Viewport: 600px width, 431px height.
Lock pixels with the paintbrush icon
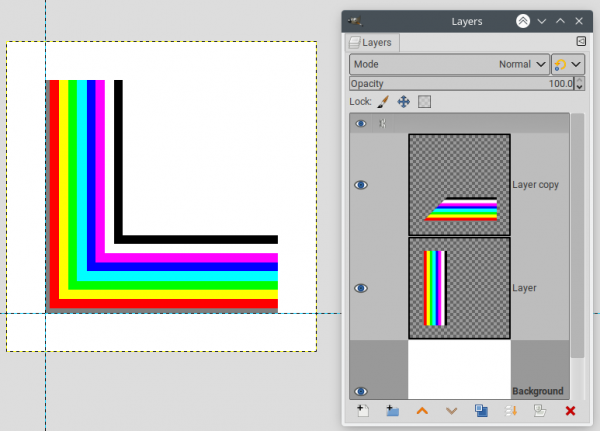(x=383, y=102)
